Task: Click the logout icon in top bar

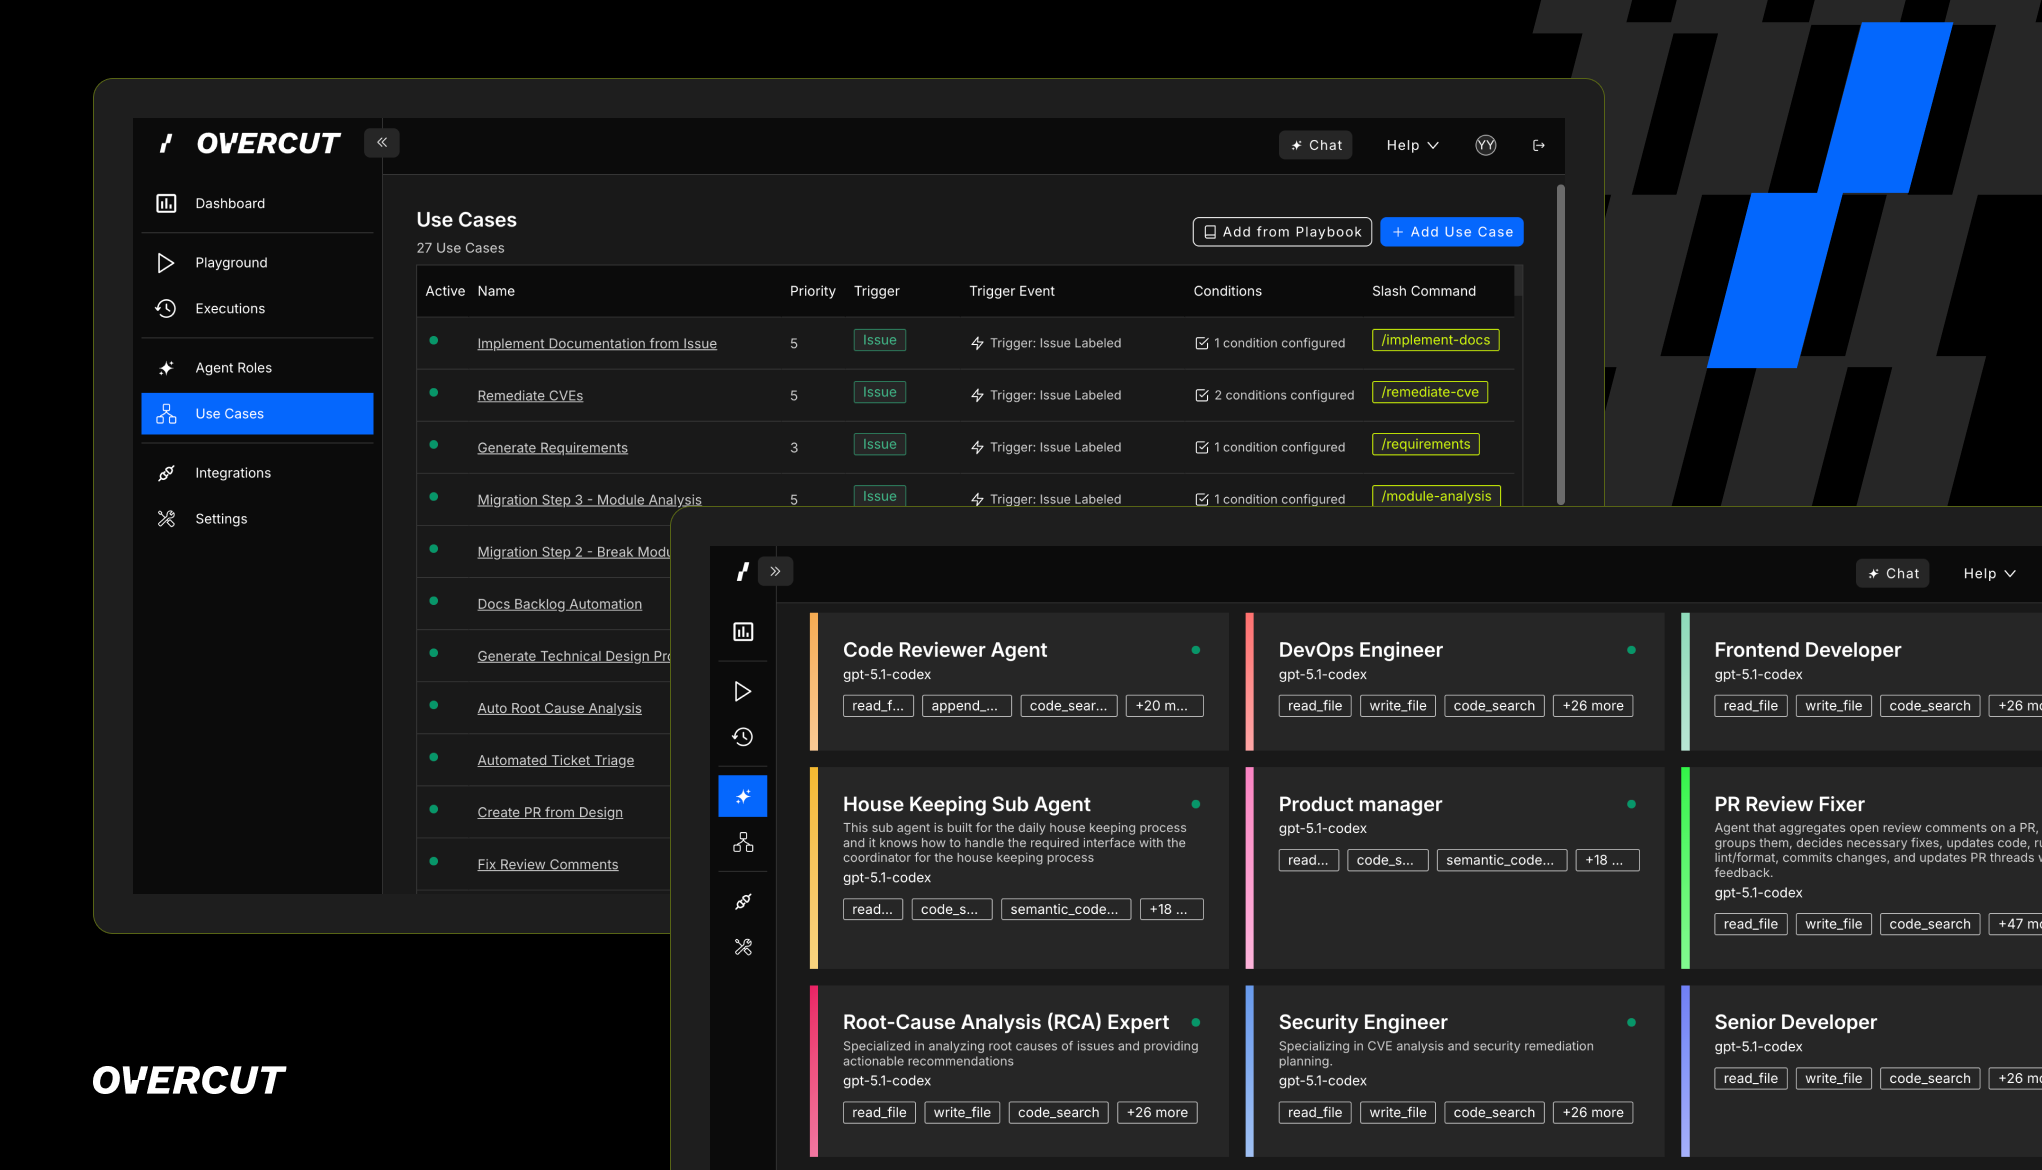Action: click(1538, 146)
